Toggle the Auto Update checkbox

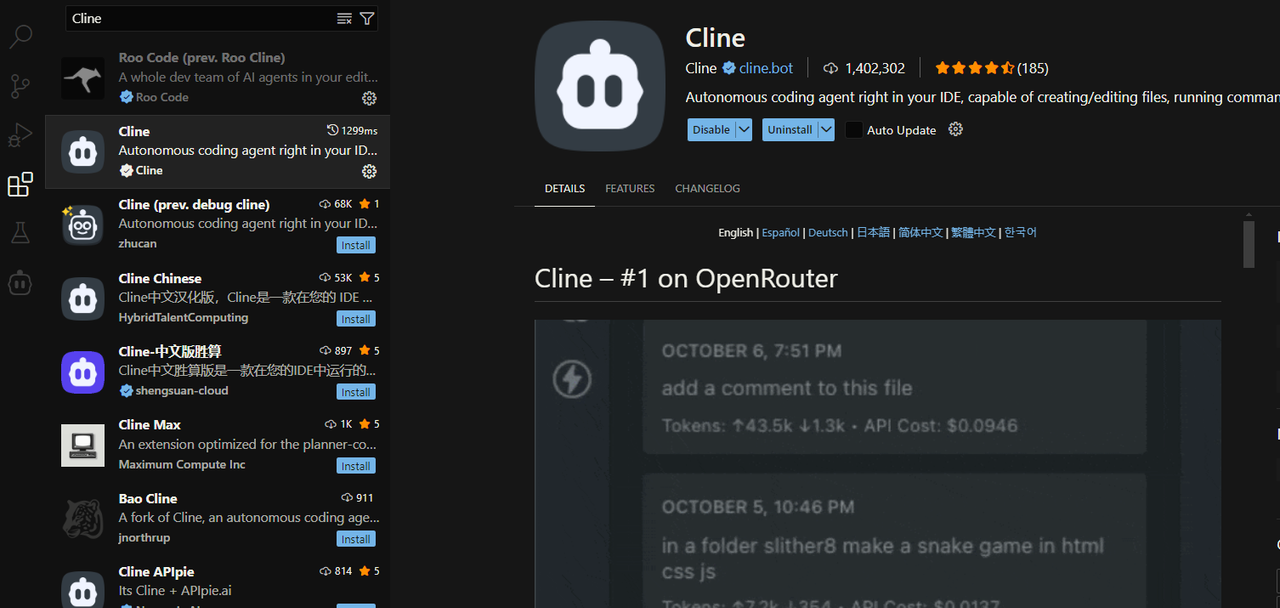pyautogui.click(x=853, y=130)
